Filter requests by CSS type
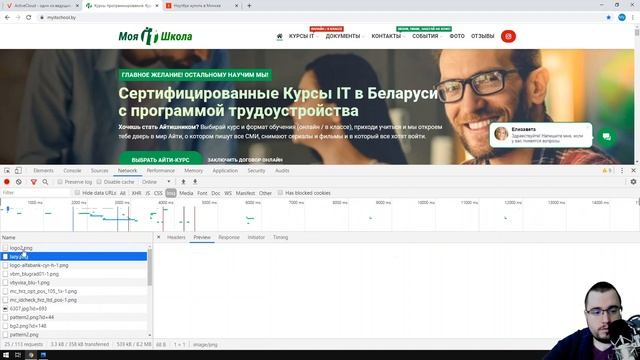The height and width of the screenshot is (360, 640). click(x=158, y=193)
